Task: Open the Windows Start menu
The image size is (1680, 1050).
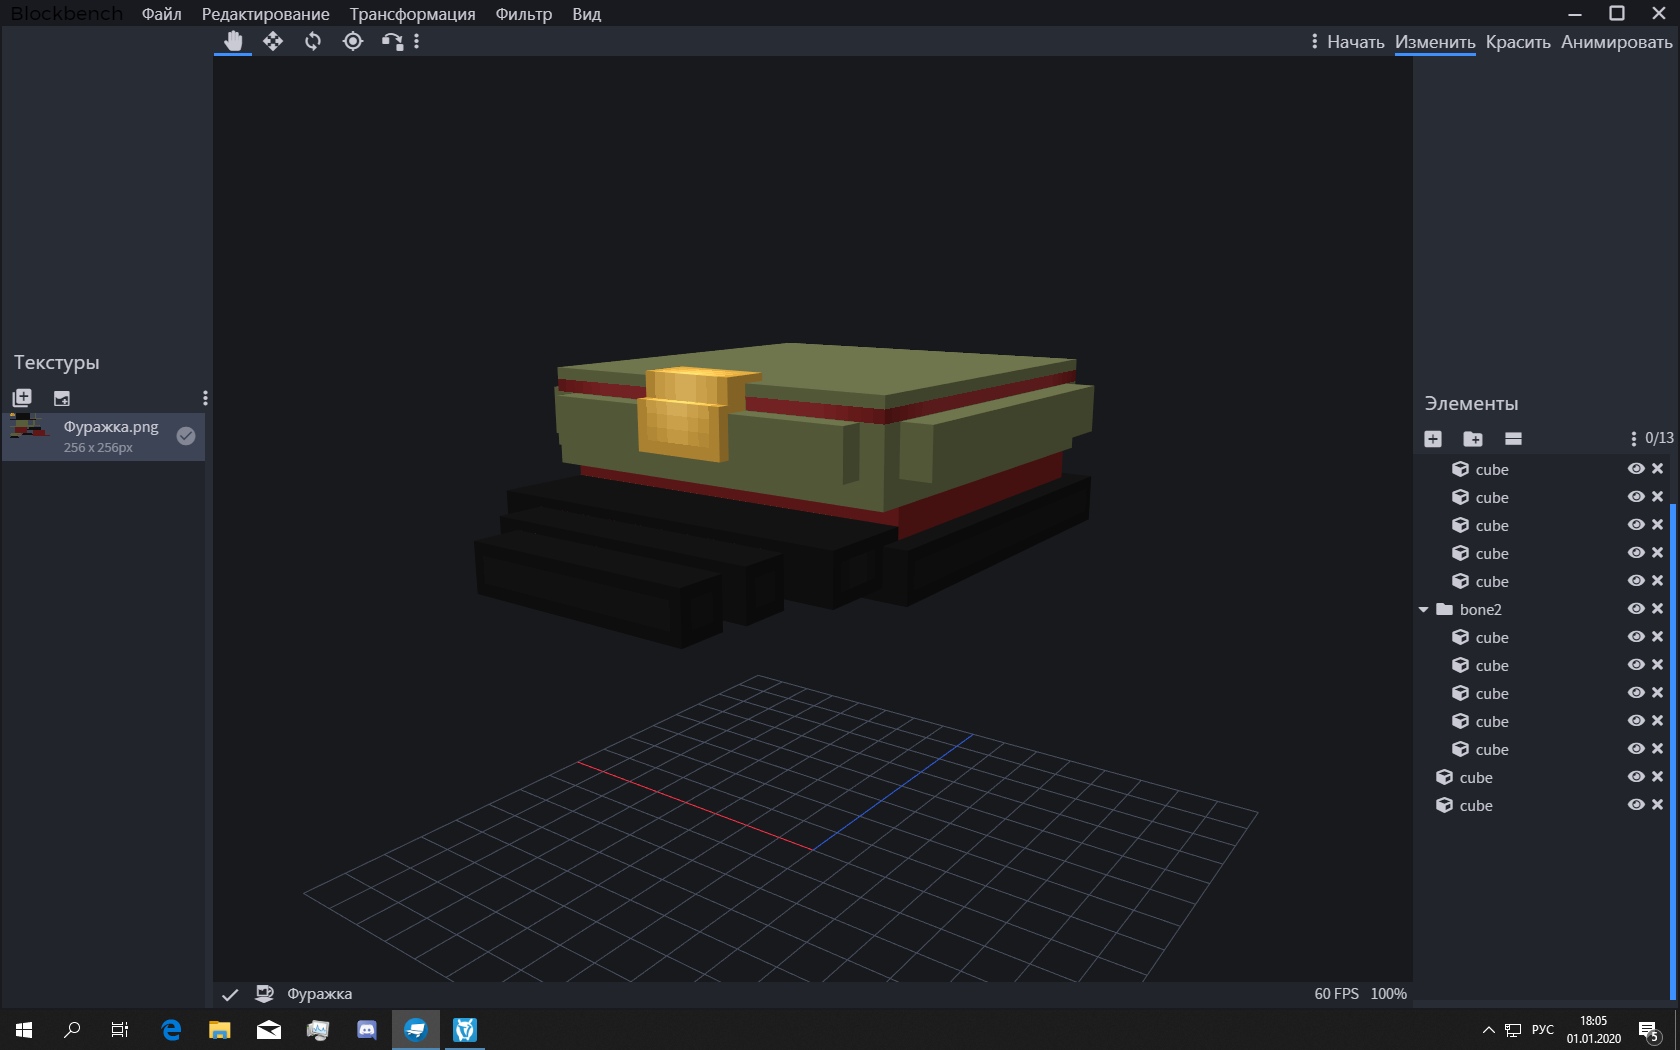Action: [24, 1030]
